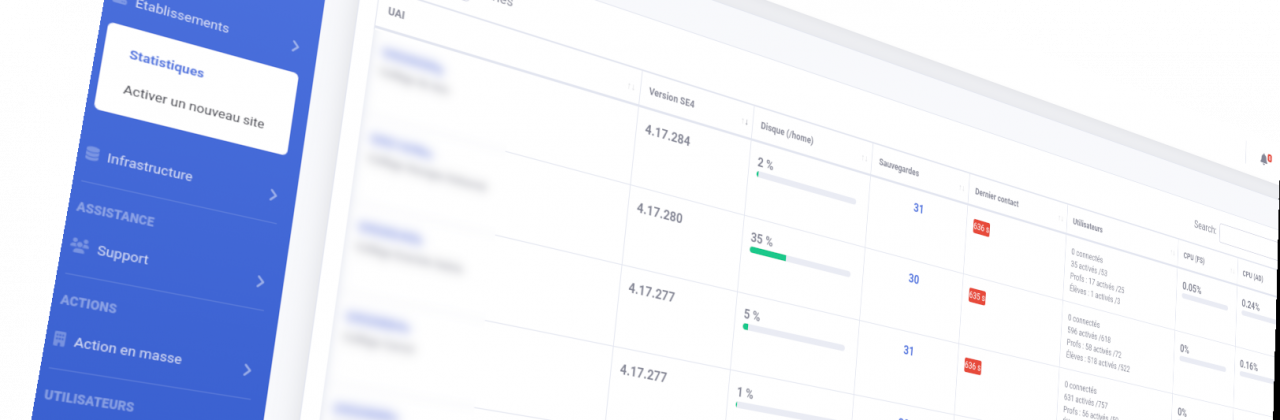The image size is (1280, 420).
Task: Open the Infrastructure menu item
Action: [149, 166]
